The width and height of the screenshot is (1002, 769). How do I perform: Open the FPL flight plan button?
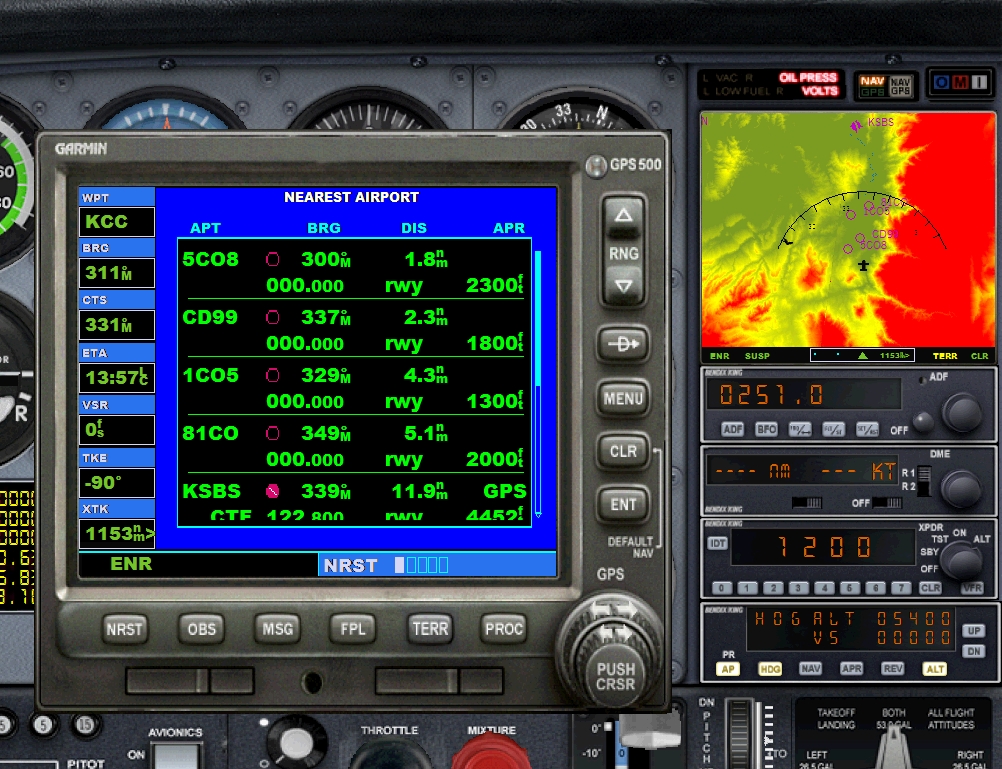[353, 630]
